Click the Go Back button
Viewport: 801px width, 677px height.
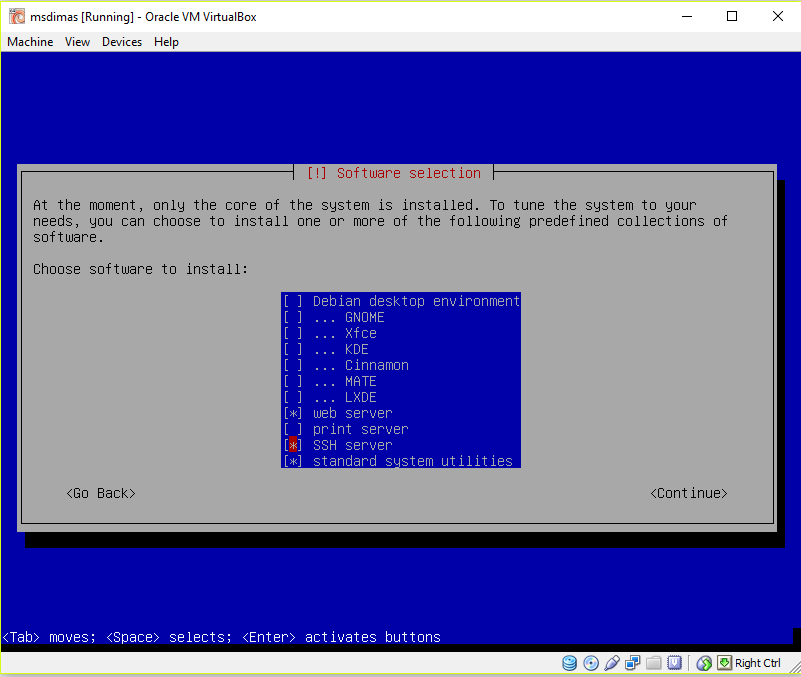point(101,493)
